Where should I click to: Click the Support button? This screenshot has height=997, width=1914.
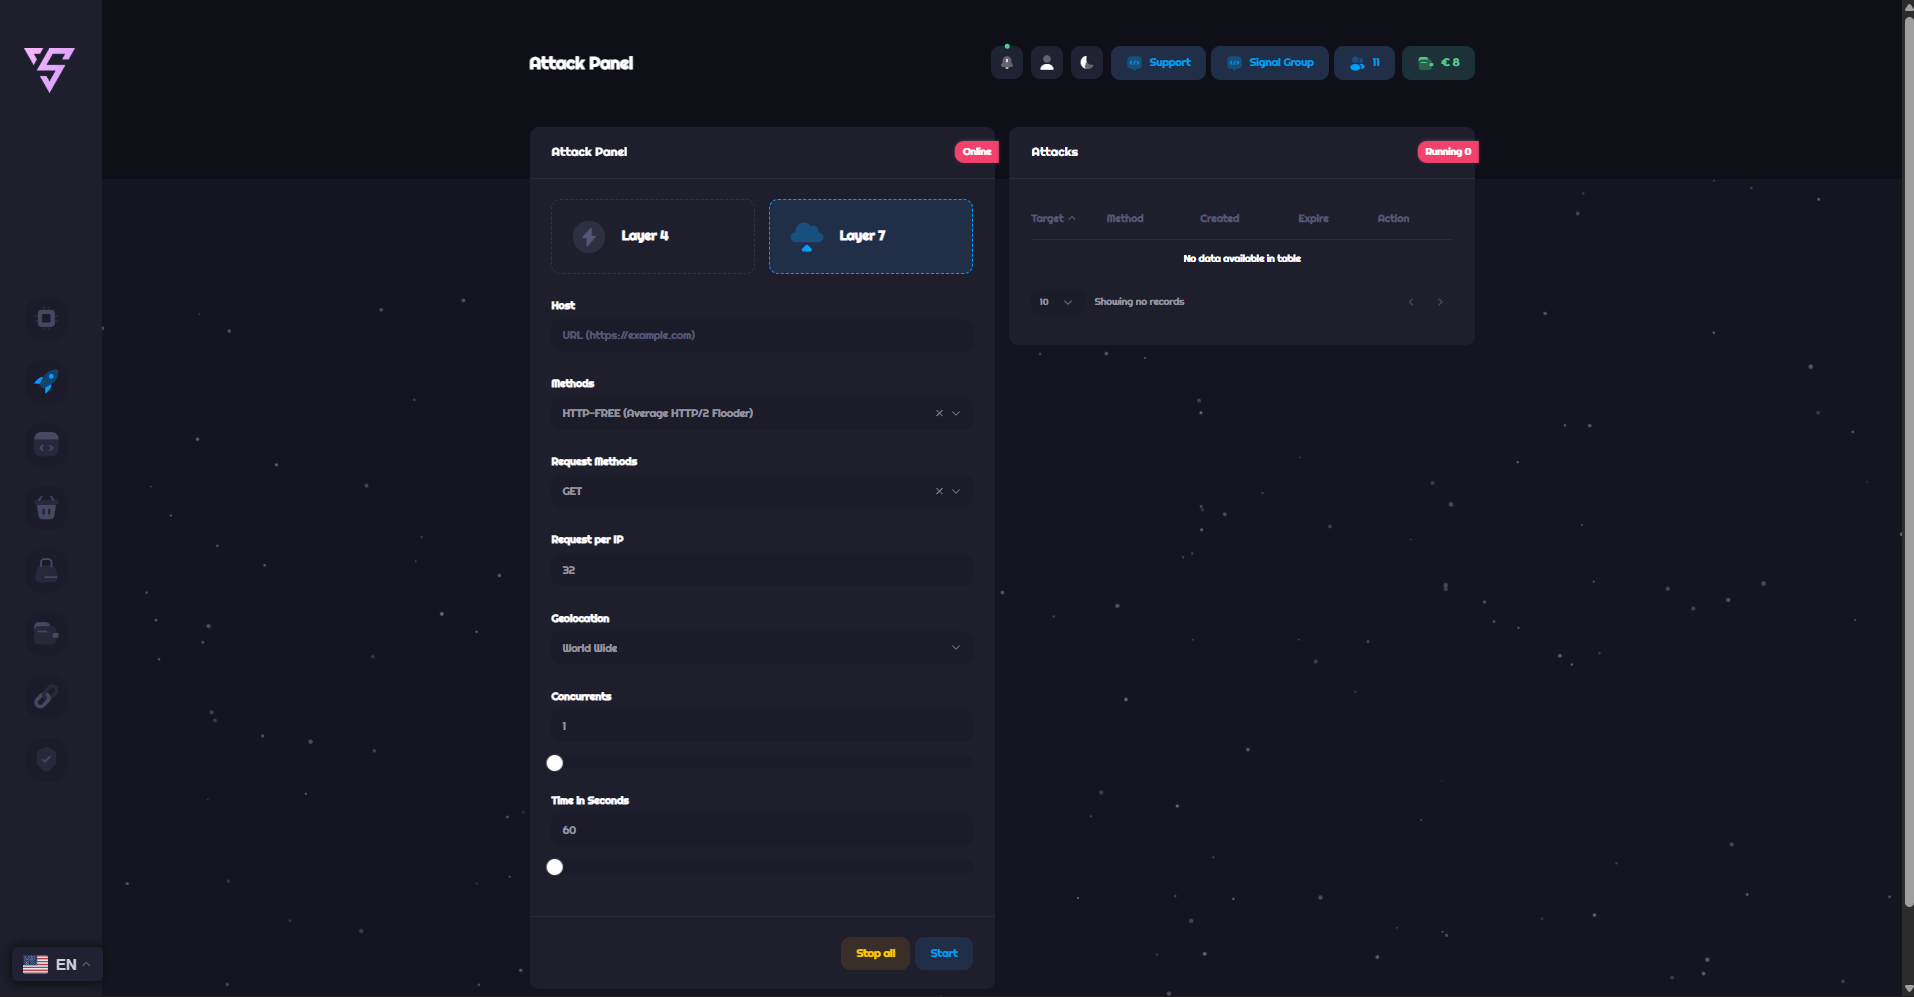tap(1158, 63)
